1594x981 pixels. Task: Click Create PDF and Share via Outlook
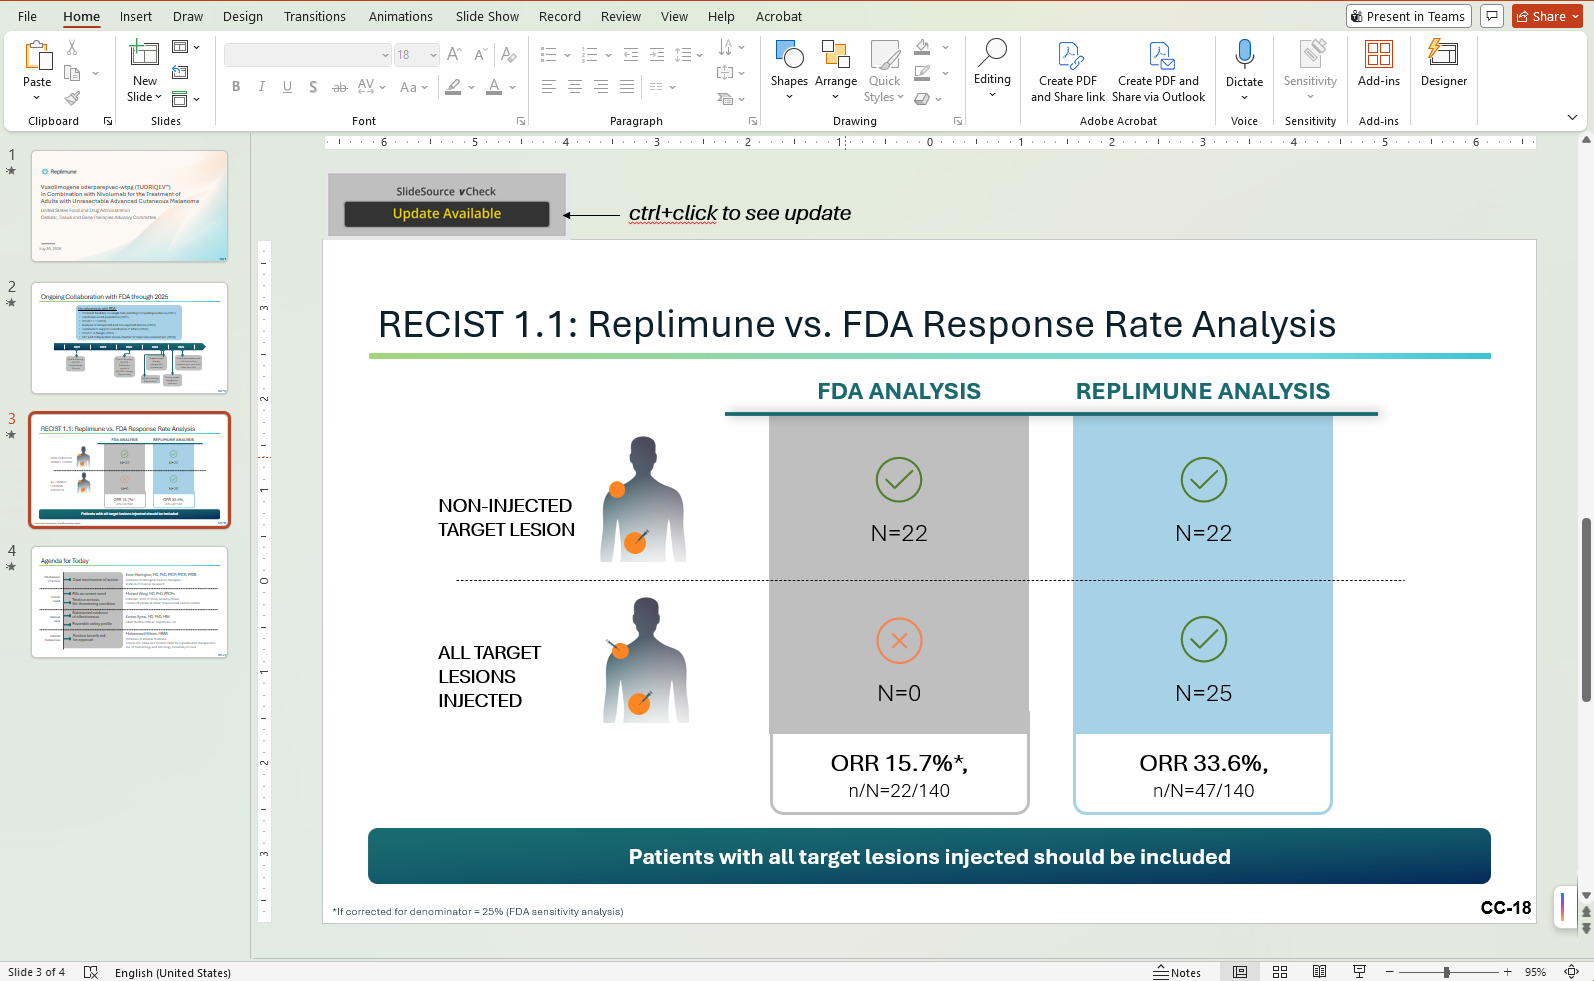tap(1158, 72)
